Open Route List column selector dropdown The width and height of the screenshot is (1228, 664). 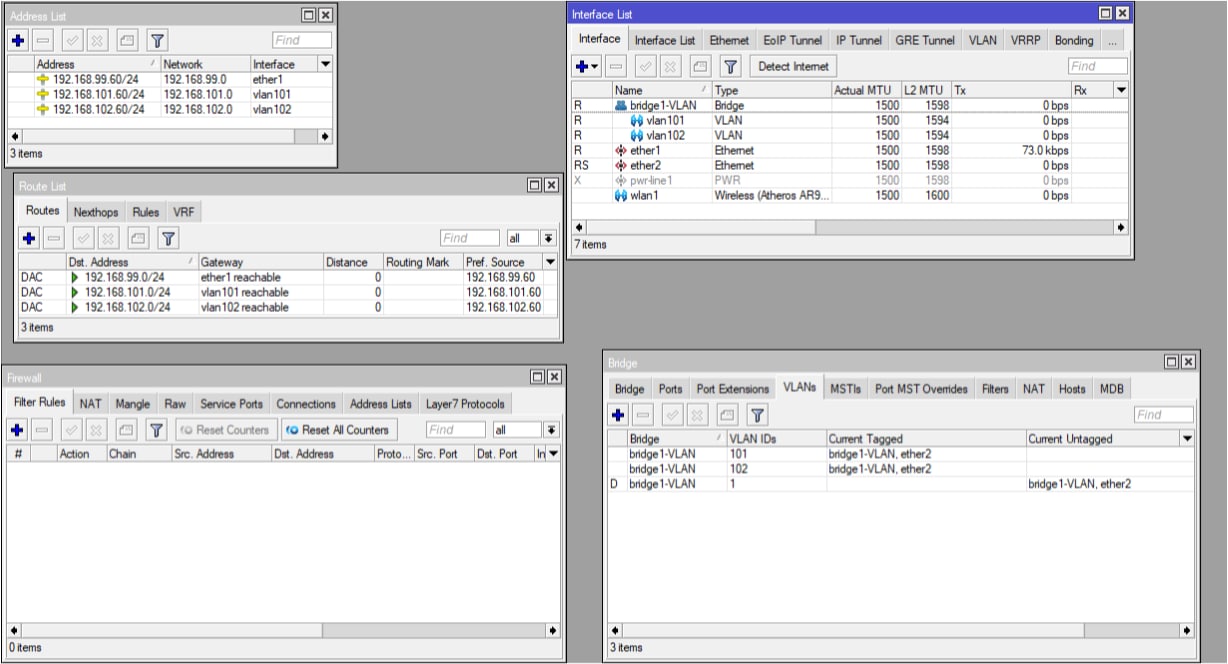549,262
